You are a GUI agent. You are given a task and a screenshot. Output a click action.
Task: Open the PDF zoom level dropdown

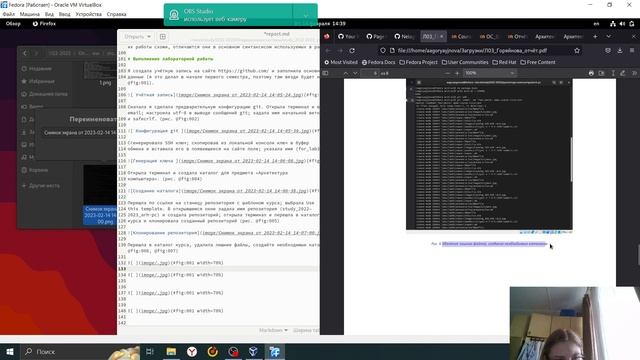pyautogui.click(x=490, y=73)
